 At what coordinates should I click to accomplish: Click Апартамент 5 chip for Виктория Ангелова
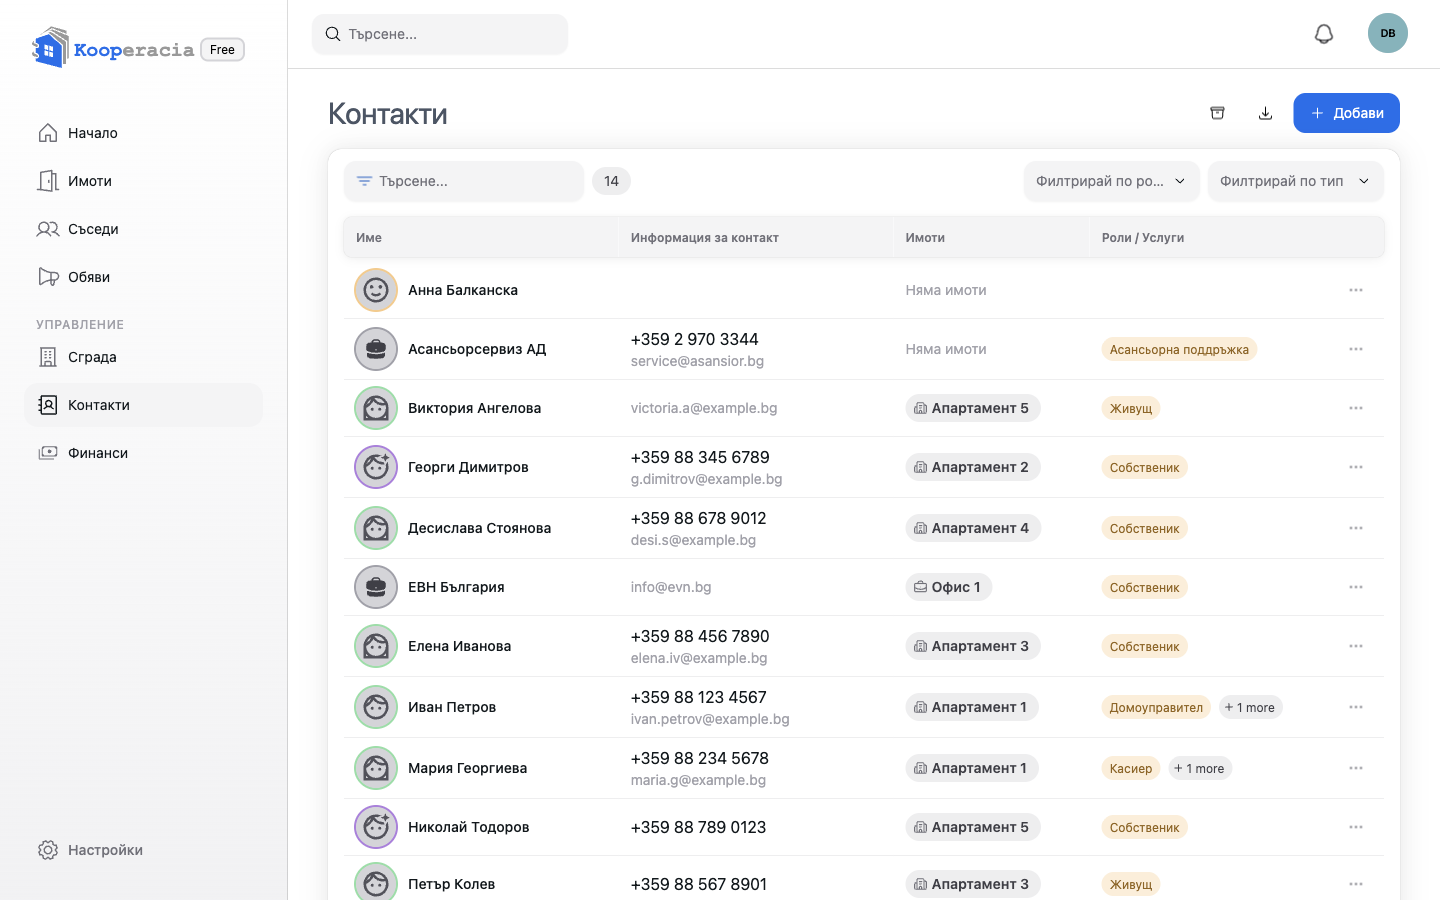[x=972, y=408]
